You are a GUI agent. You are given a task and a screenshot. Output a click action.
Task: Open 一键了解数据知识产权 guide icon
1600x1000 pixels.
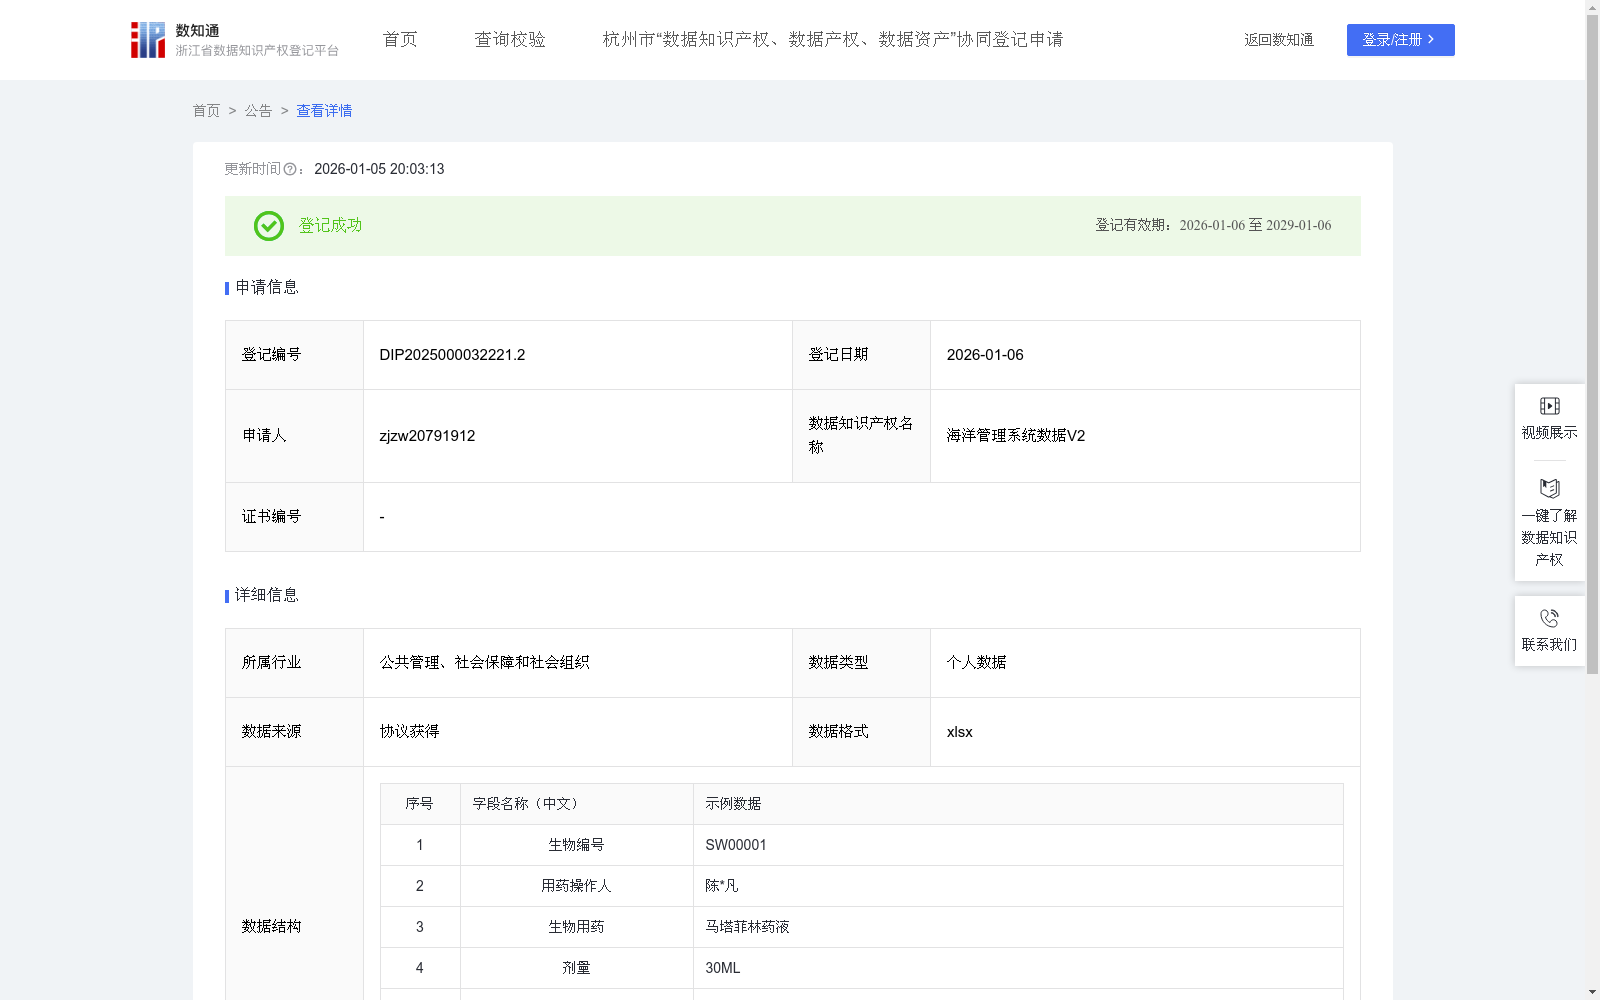(1550, 488)
